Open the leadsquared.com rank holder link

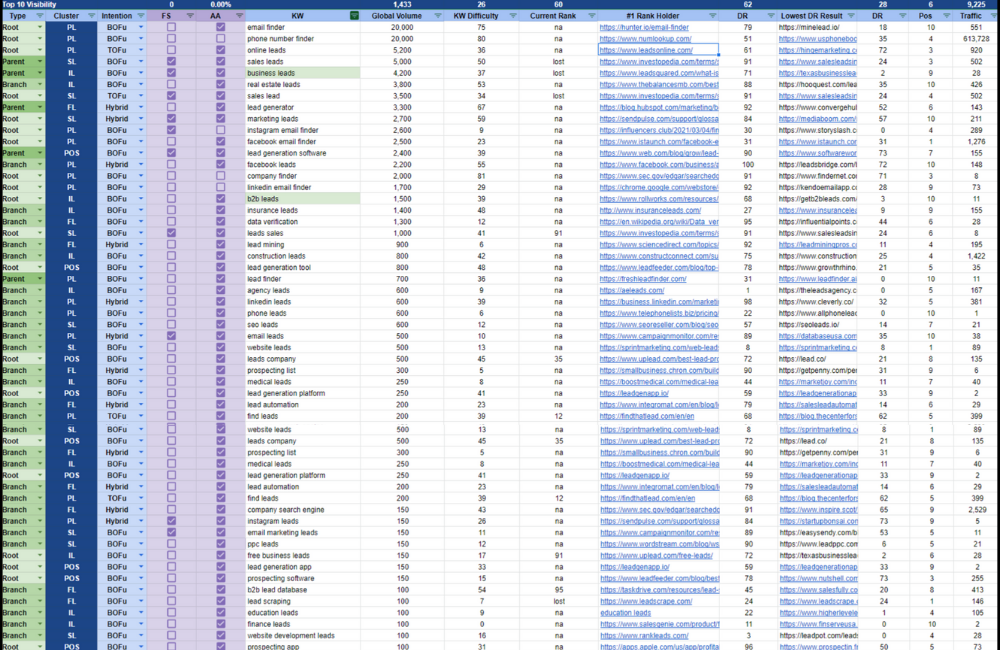click(x=659, y=73)
